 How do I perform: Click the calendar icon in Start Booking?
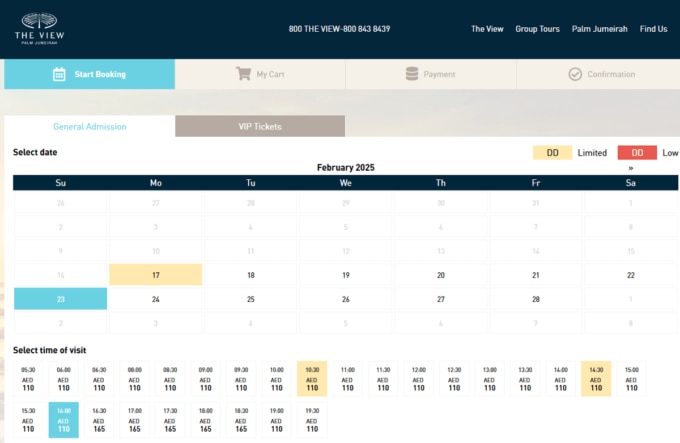click(59, 74)
